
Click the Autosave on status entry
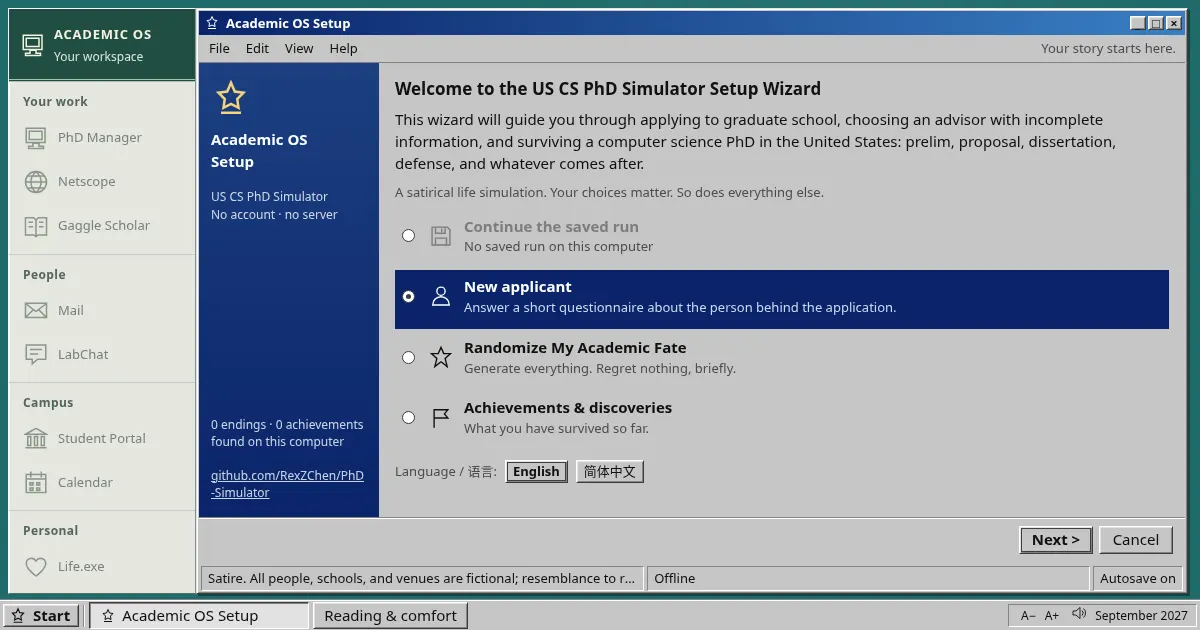point(1138,578)
